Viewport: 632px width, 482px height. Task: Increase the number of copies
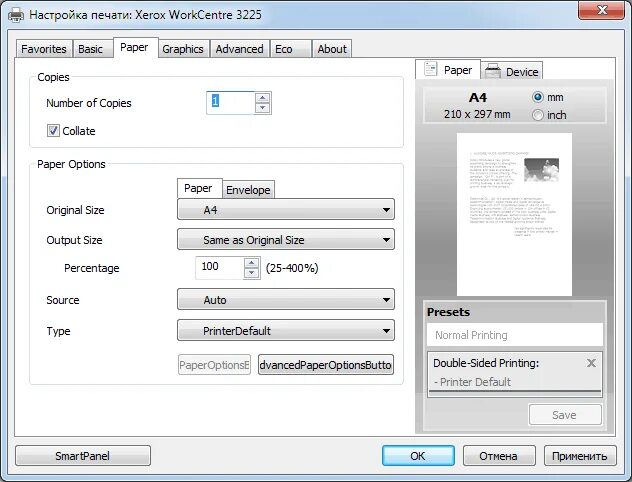pos(263,98)
